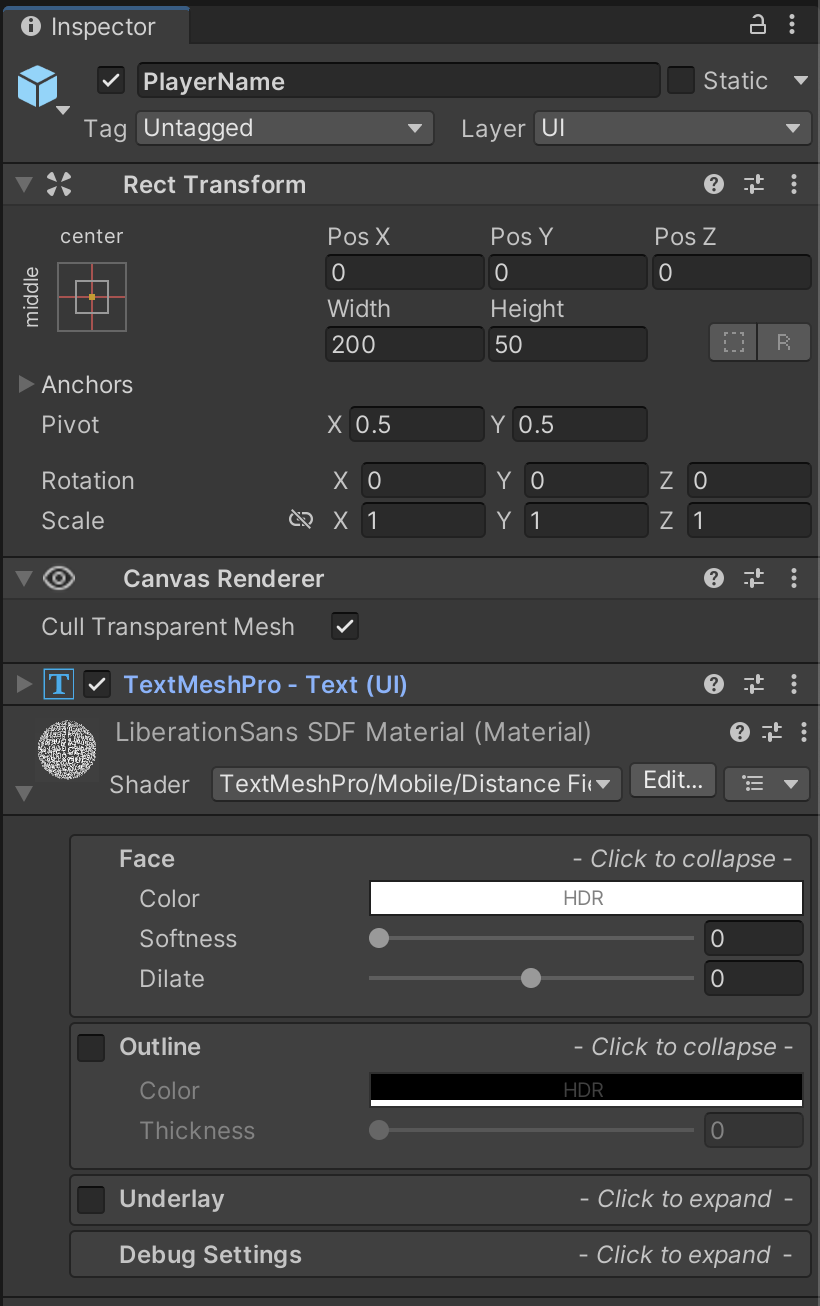Click the constrain proportions link icon beside Scale
820x1306 pixels.
300,520
